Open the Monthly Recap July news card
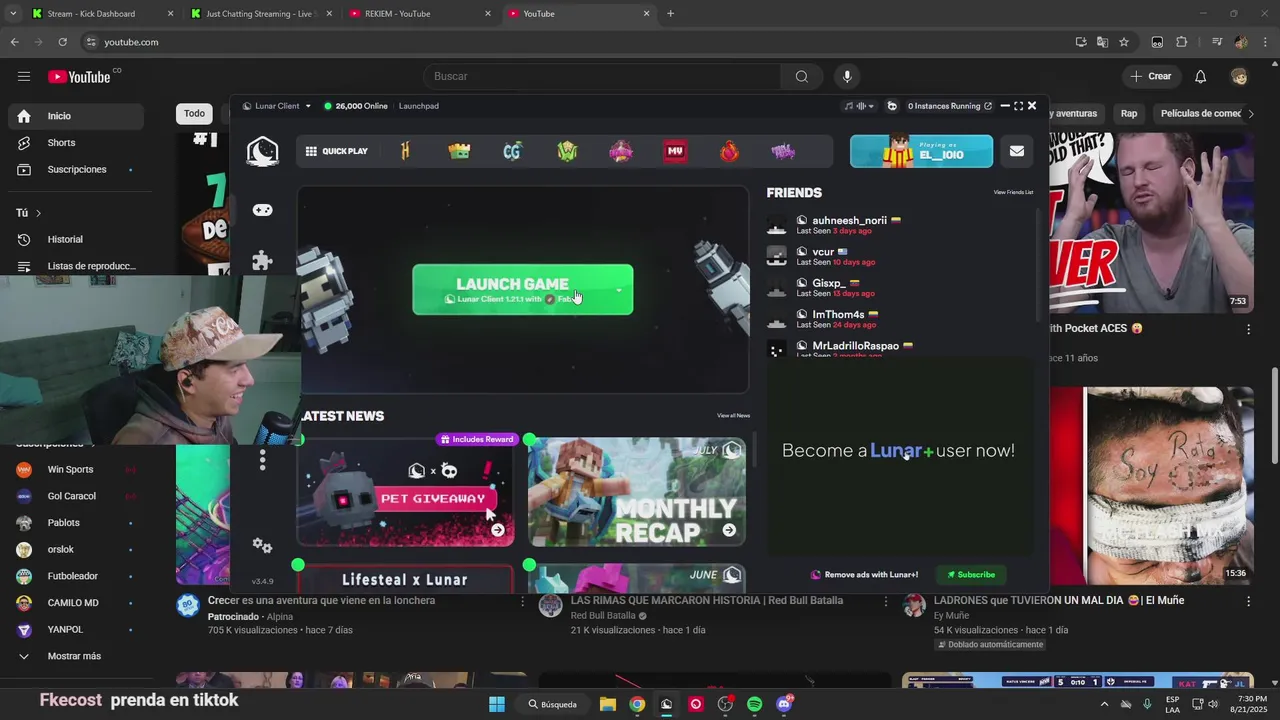 pos(636,491)
